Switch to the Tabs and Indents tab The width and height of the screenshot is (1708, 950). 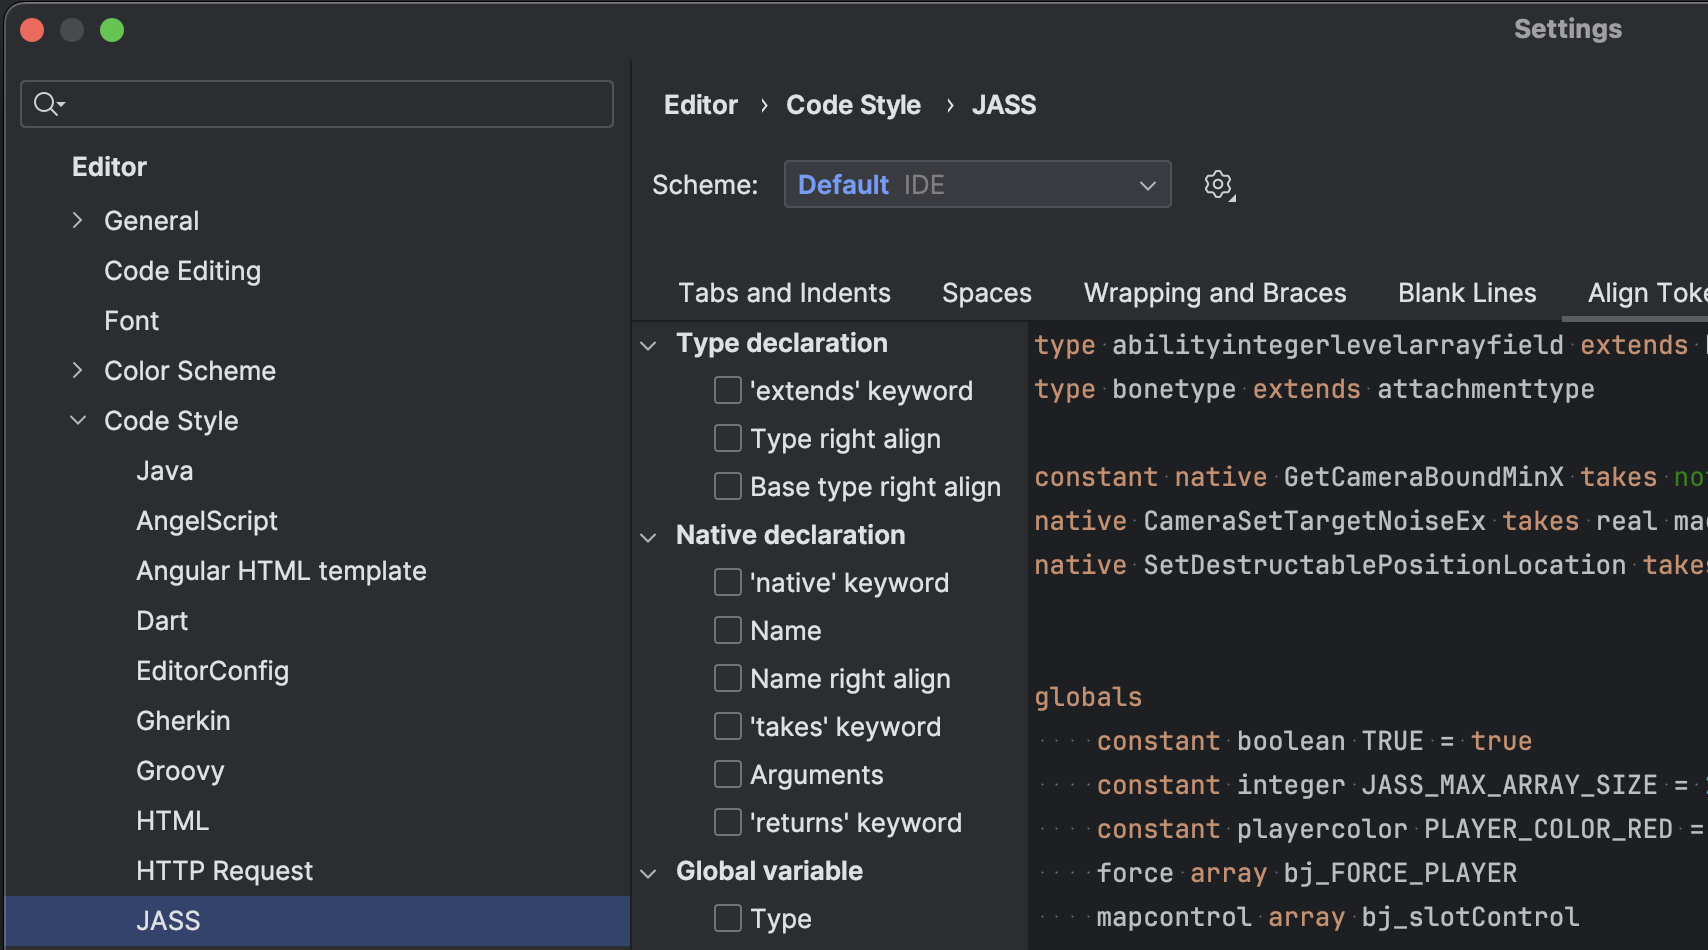pyautogui.click(x=784, y=293)
